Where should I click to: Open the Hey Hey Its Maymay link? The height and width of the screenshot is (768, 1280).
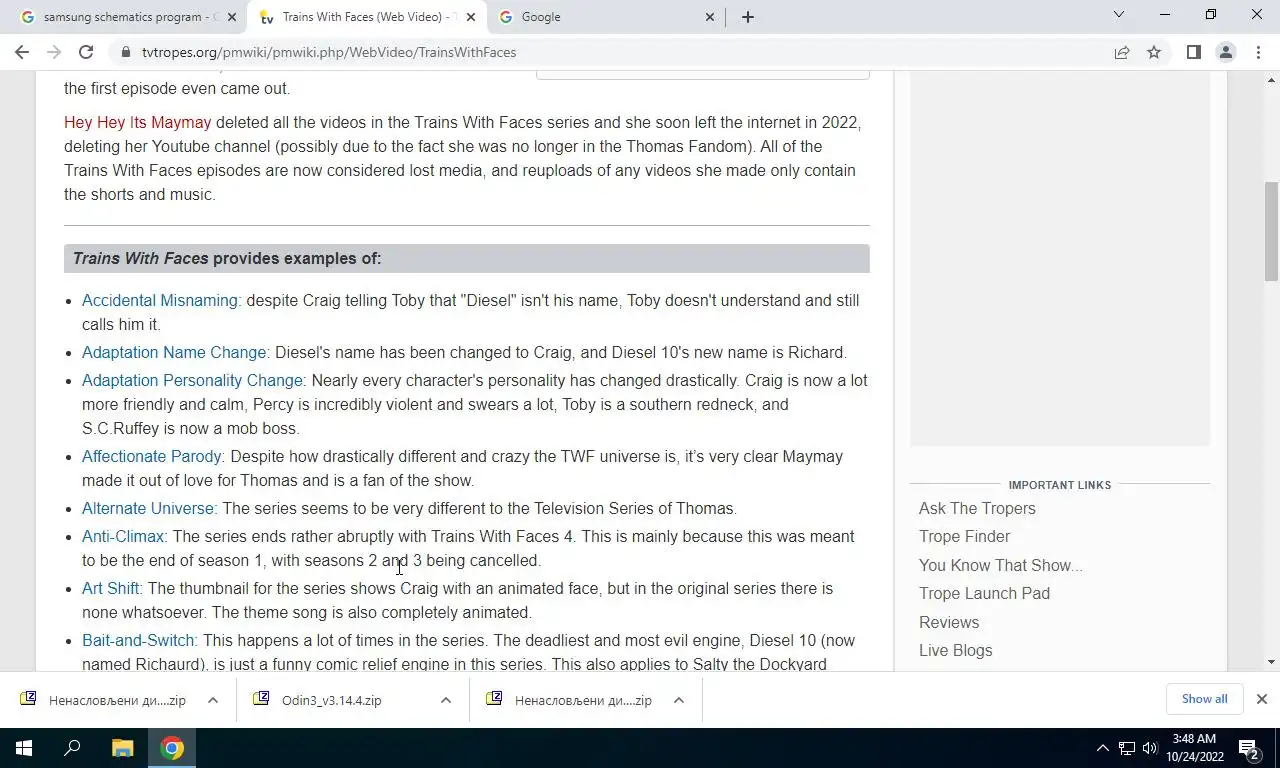pos(138,122)
